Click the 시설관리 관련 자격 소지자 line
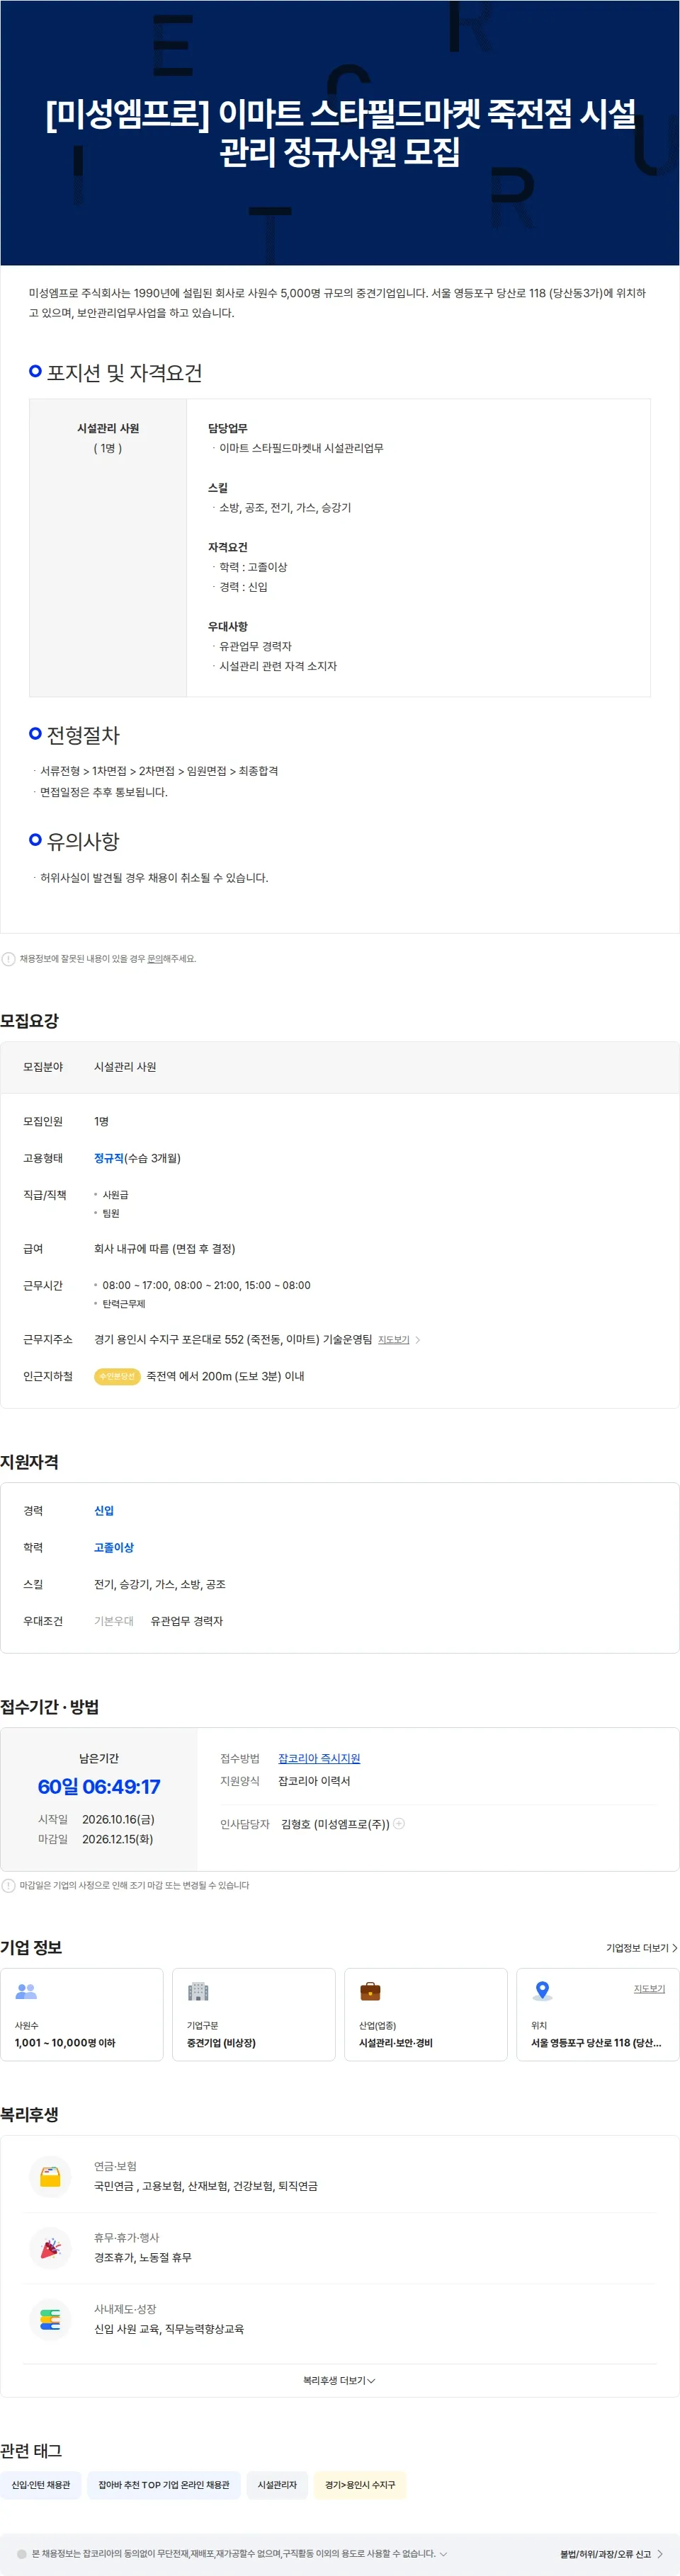The height and width of the screenshot is (2576, 680). coord(278,666)
